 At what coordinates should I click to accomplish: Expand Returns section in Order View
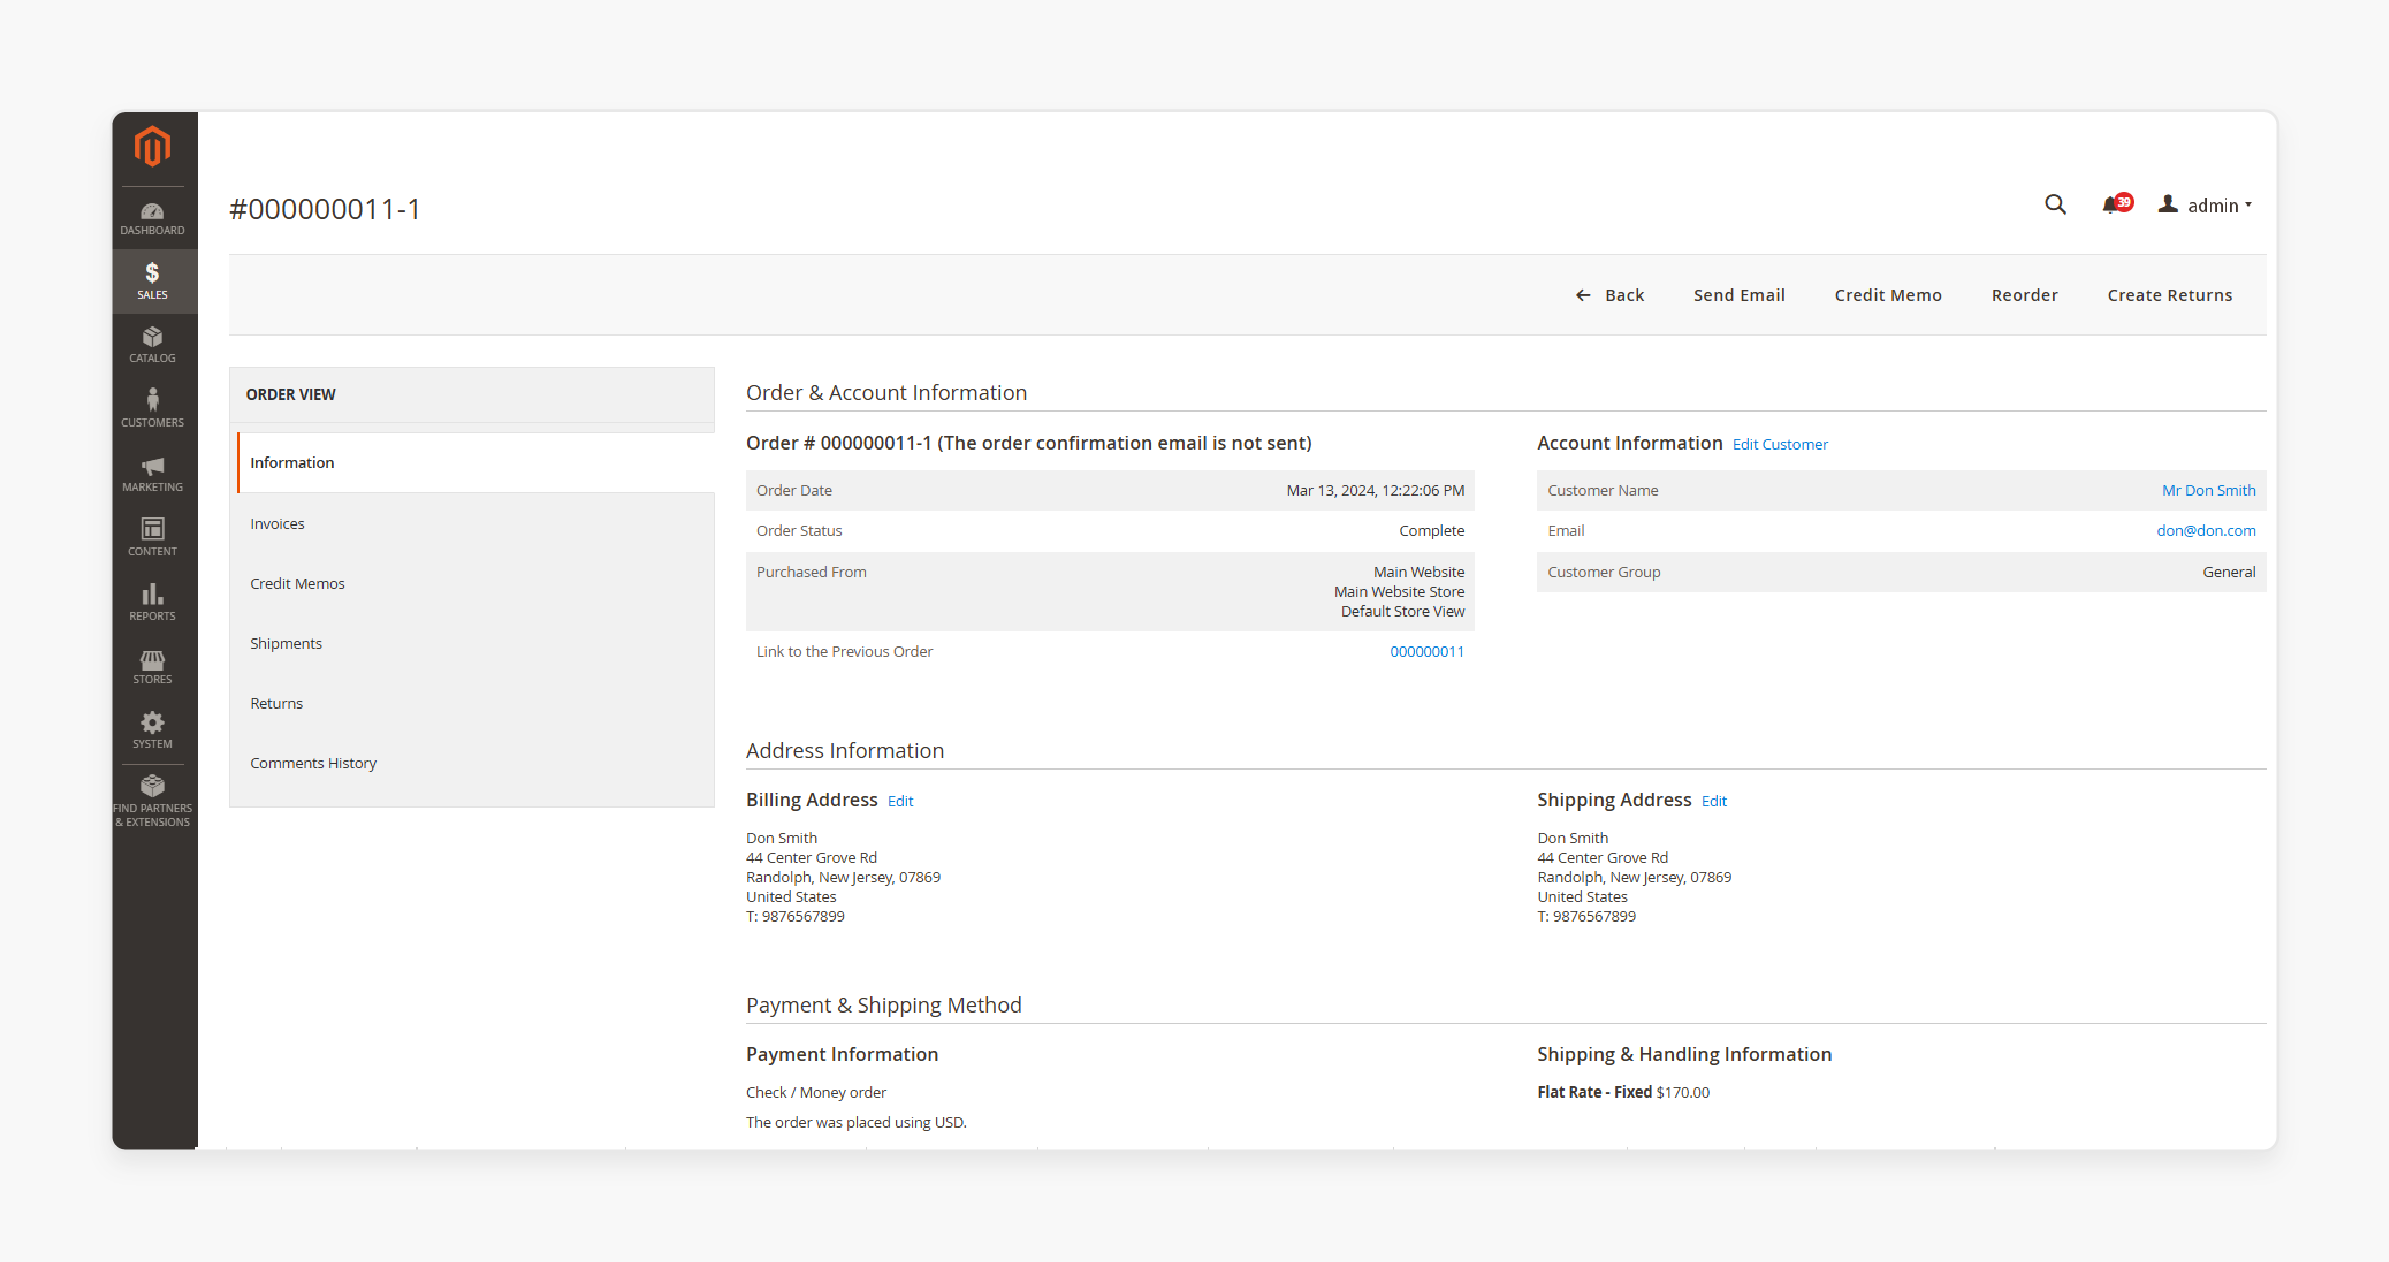pos(277,703)
